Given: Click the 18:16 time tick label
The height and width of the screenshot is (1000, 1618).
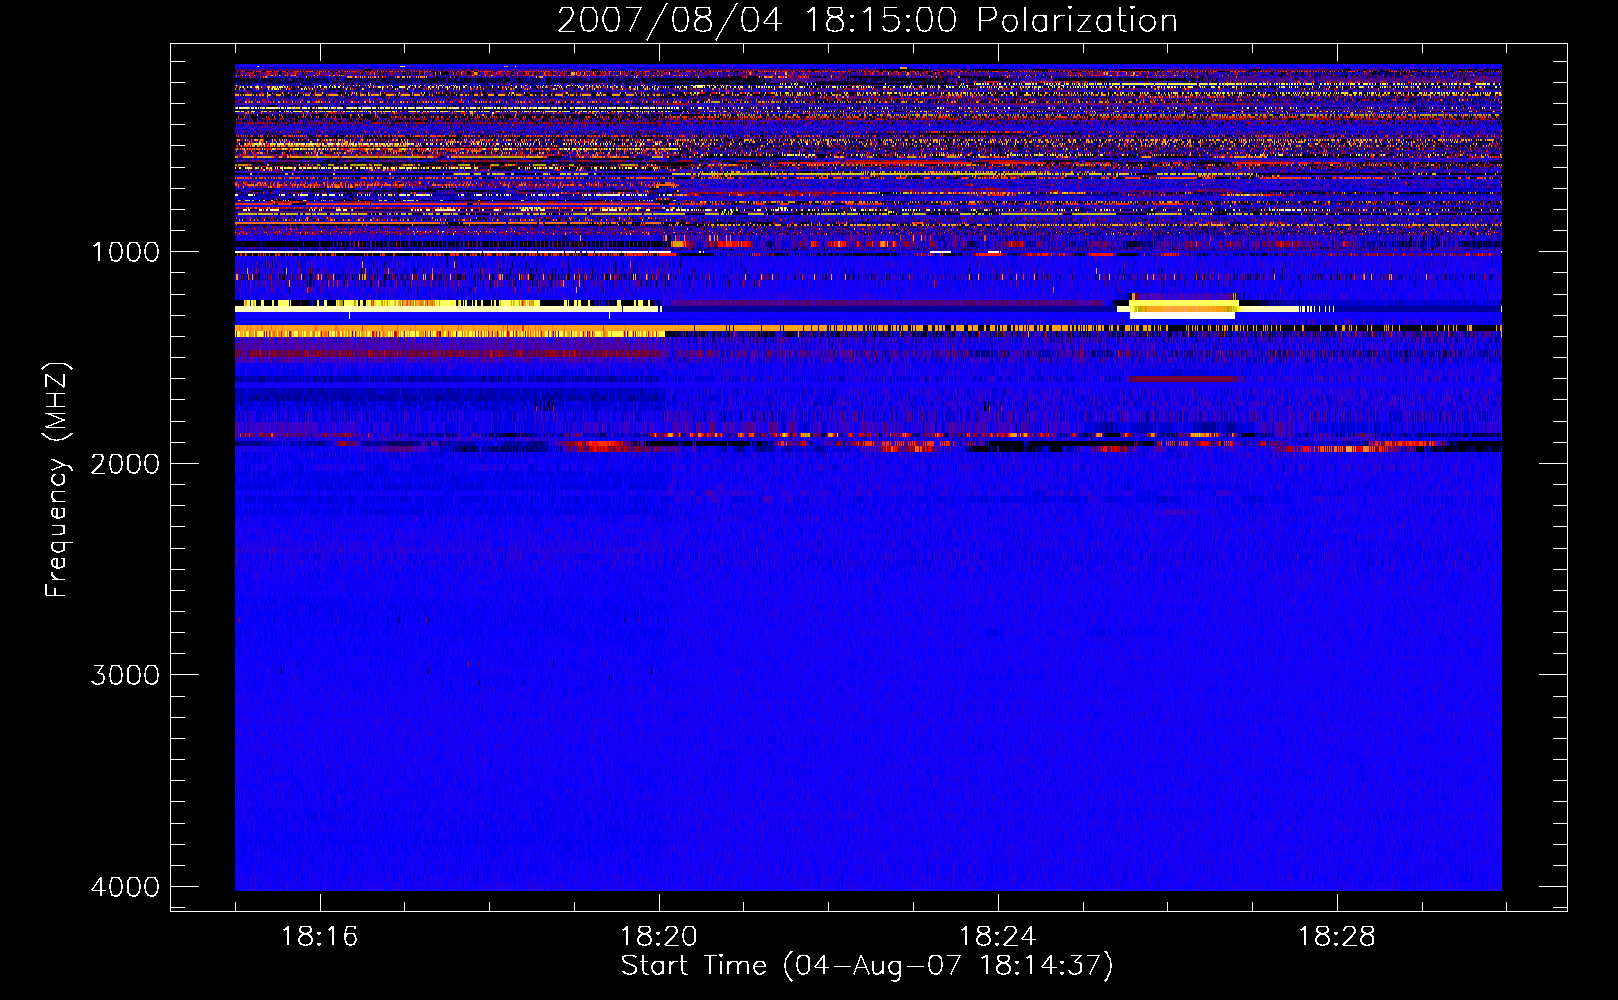Looking at the screenshot, I should (319, 937).
